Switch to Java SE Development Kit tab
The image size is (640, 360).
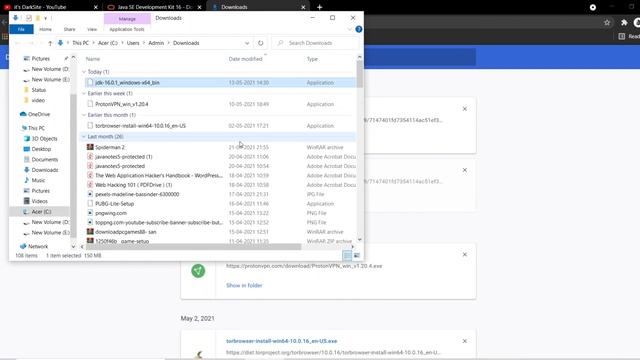[154, 7]
